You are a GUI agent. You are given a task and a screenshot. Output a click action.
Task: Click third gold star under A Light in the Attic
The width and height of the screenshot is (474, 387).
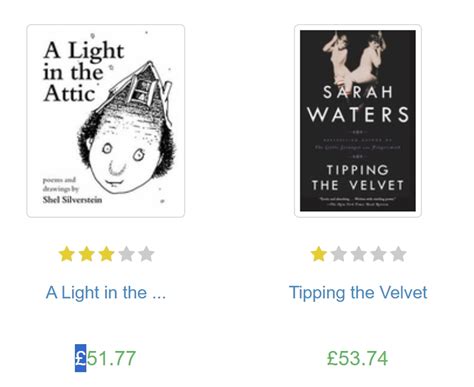tap(106, 254)
